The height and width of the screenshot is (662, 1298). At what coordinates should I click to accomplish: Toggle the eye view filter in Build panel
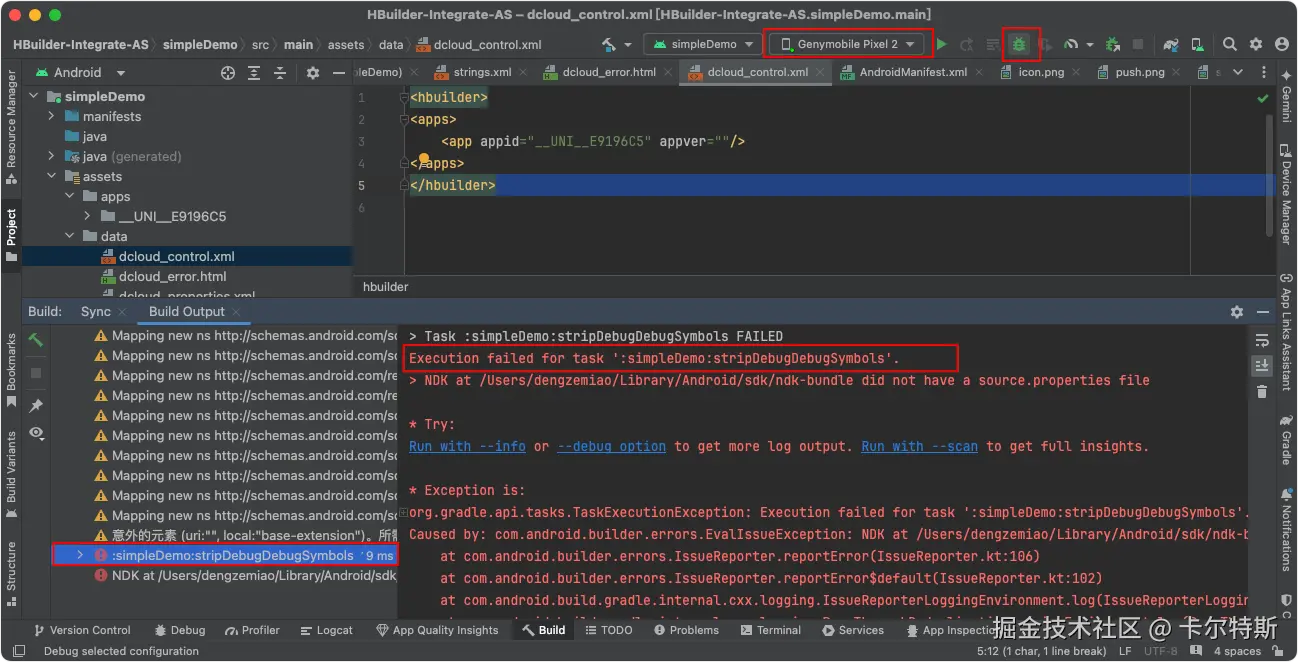[36, 433]
